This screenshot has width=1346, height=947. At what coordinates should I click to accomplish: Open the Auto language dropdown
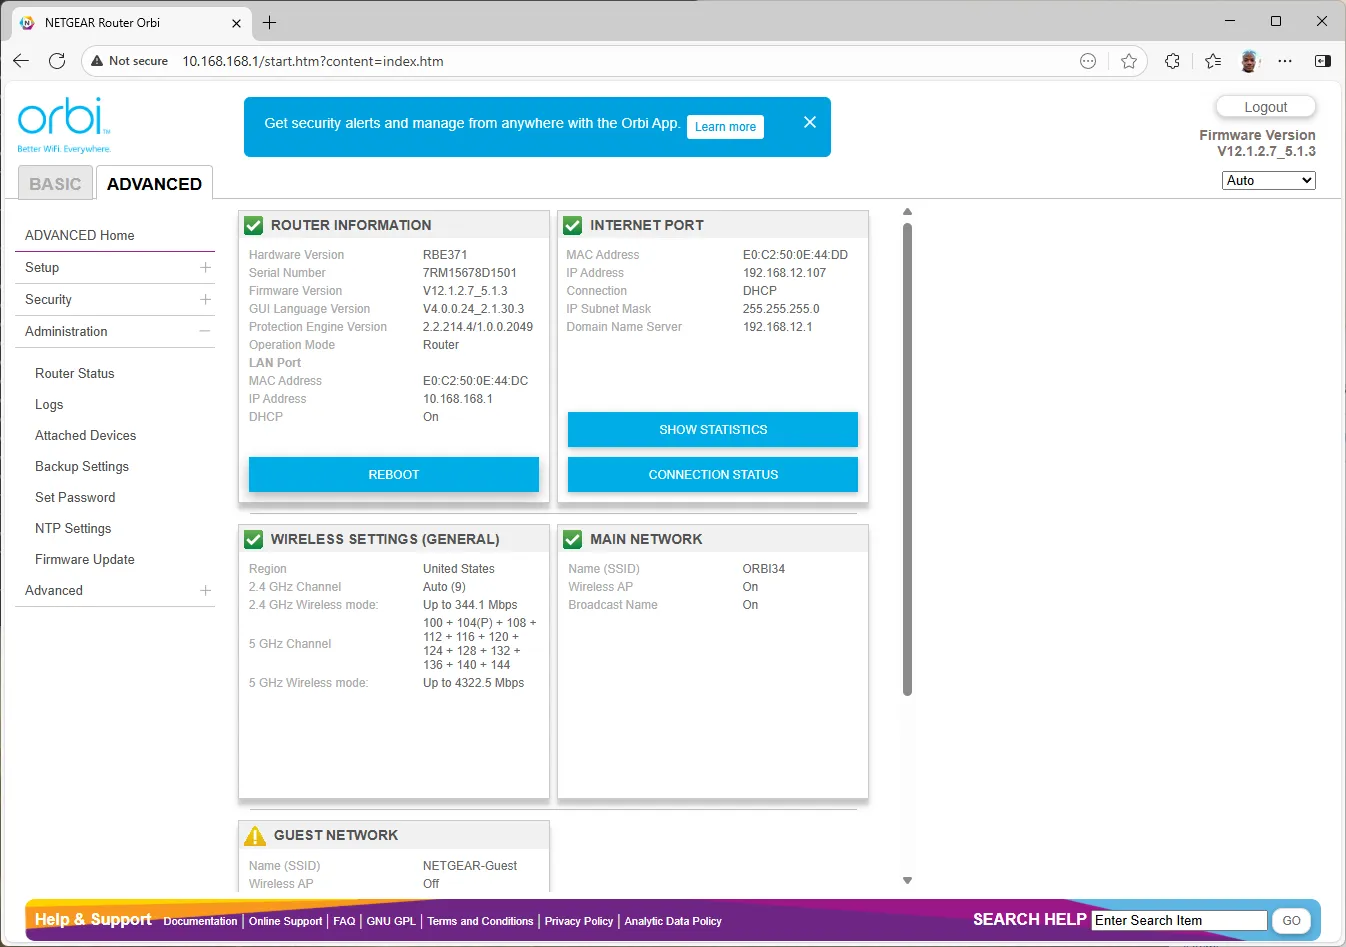tap(1269, 180)
